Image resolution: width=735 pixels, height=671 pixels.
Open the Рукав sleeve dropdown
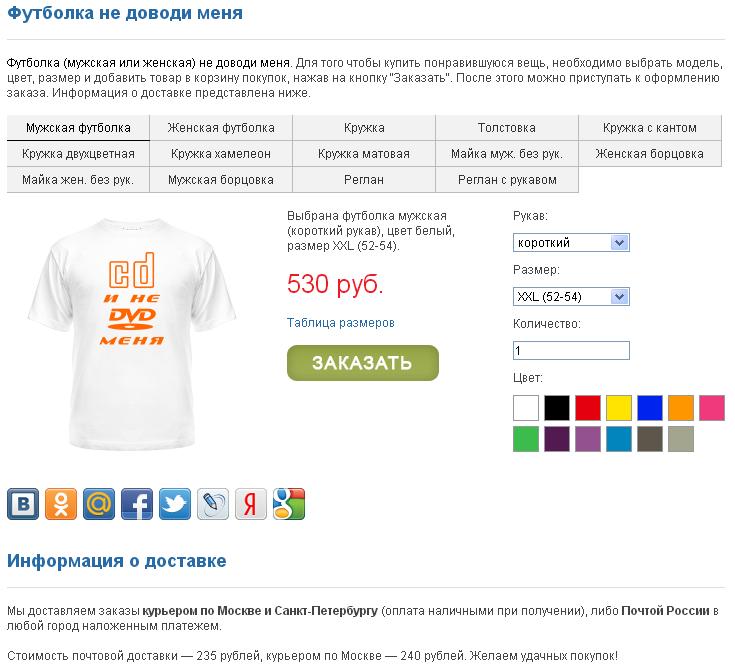[x=571, y=242]
